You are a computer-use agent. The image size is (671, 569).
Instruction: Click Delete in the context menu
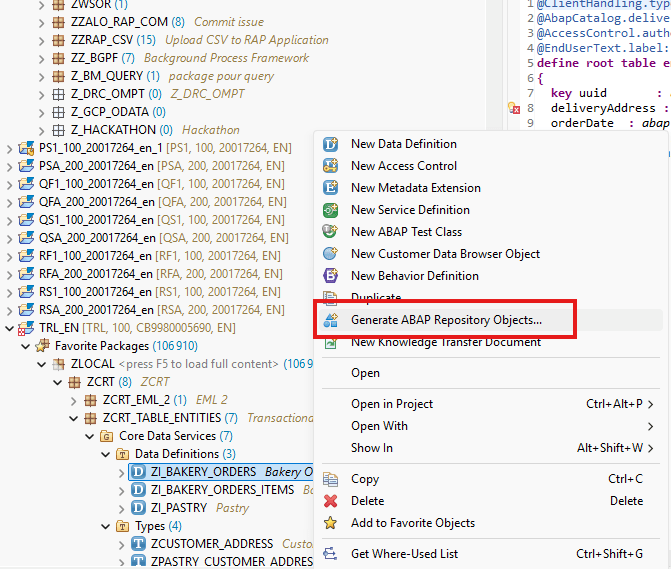tap(367, 501)
